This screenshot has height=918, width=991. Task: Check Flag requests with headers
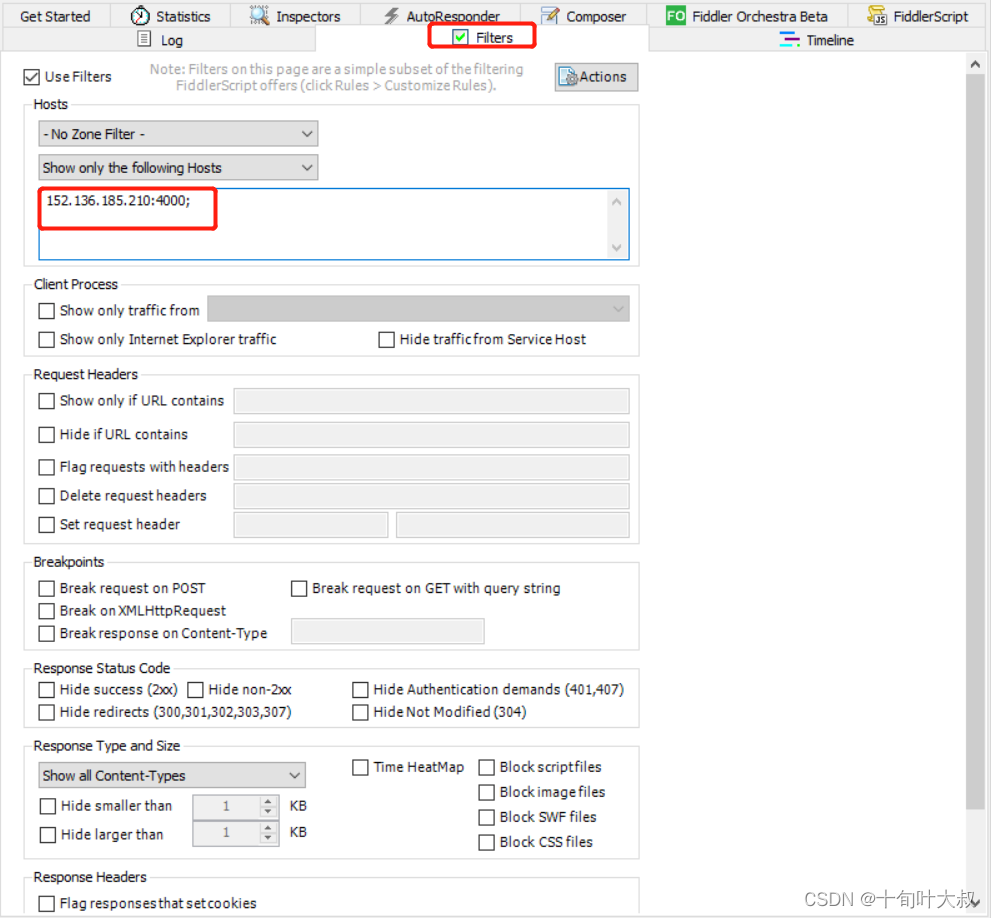pos(47,467)
